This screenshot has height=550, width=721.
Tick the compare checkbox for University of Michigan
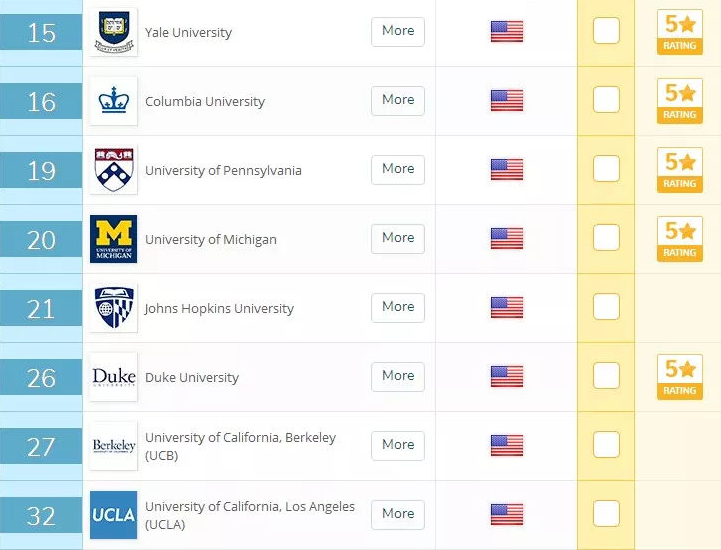coord(606,238)
